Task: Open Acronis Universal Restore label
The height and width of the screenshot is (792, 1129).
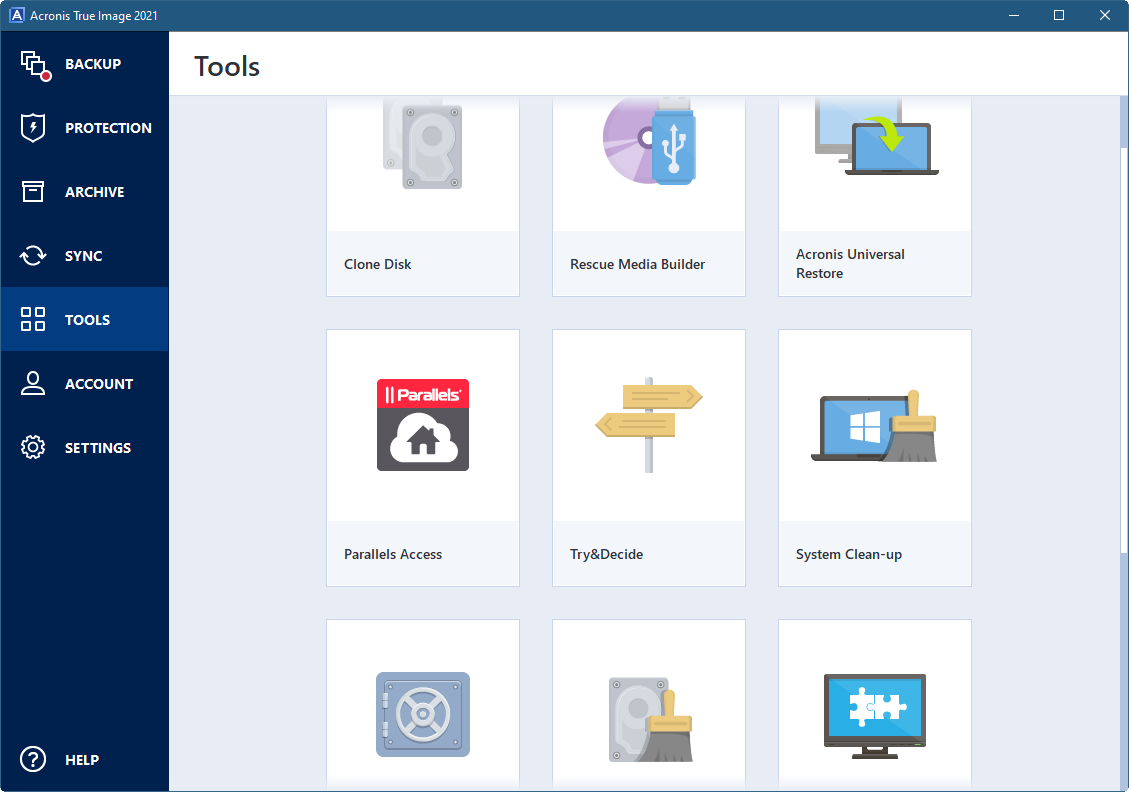Action: pyautogui.click(x=850, y=264)
